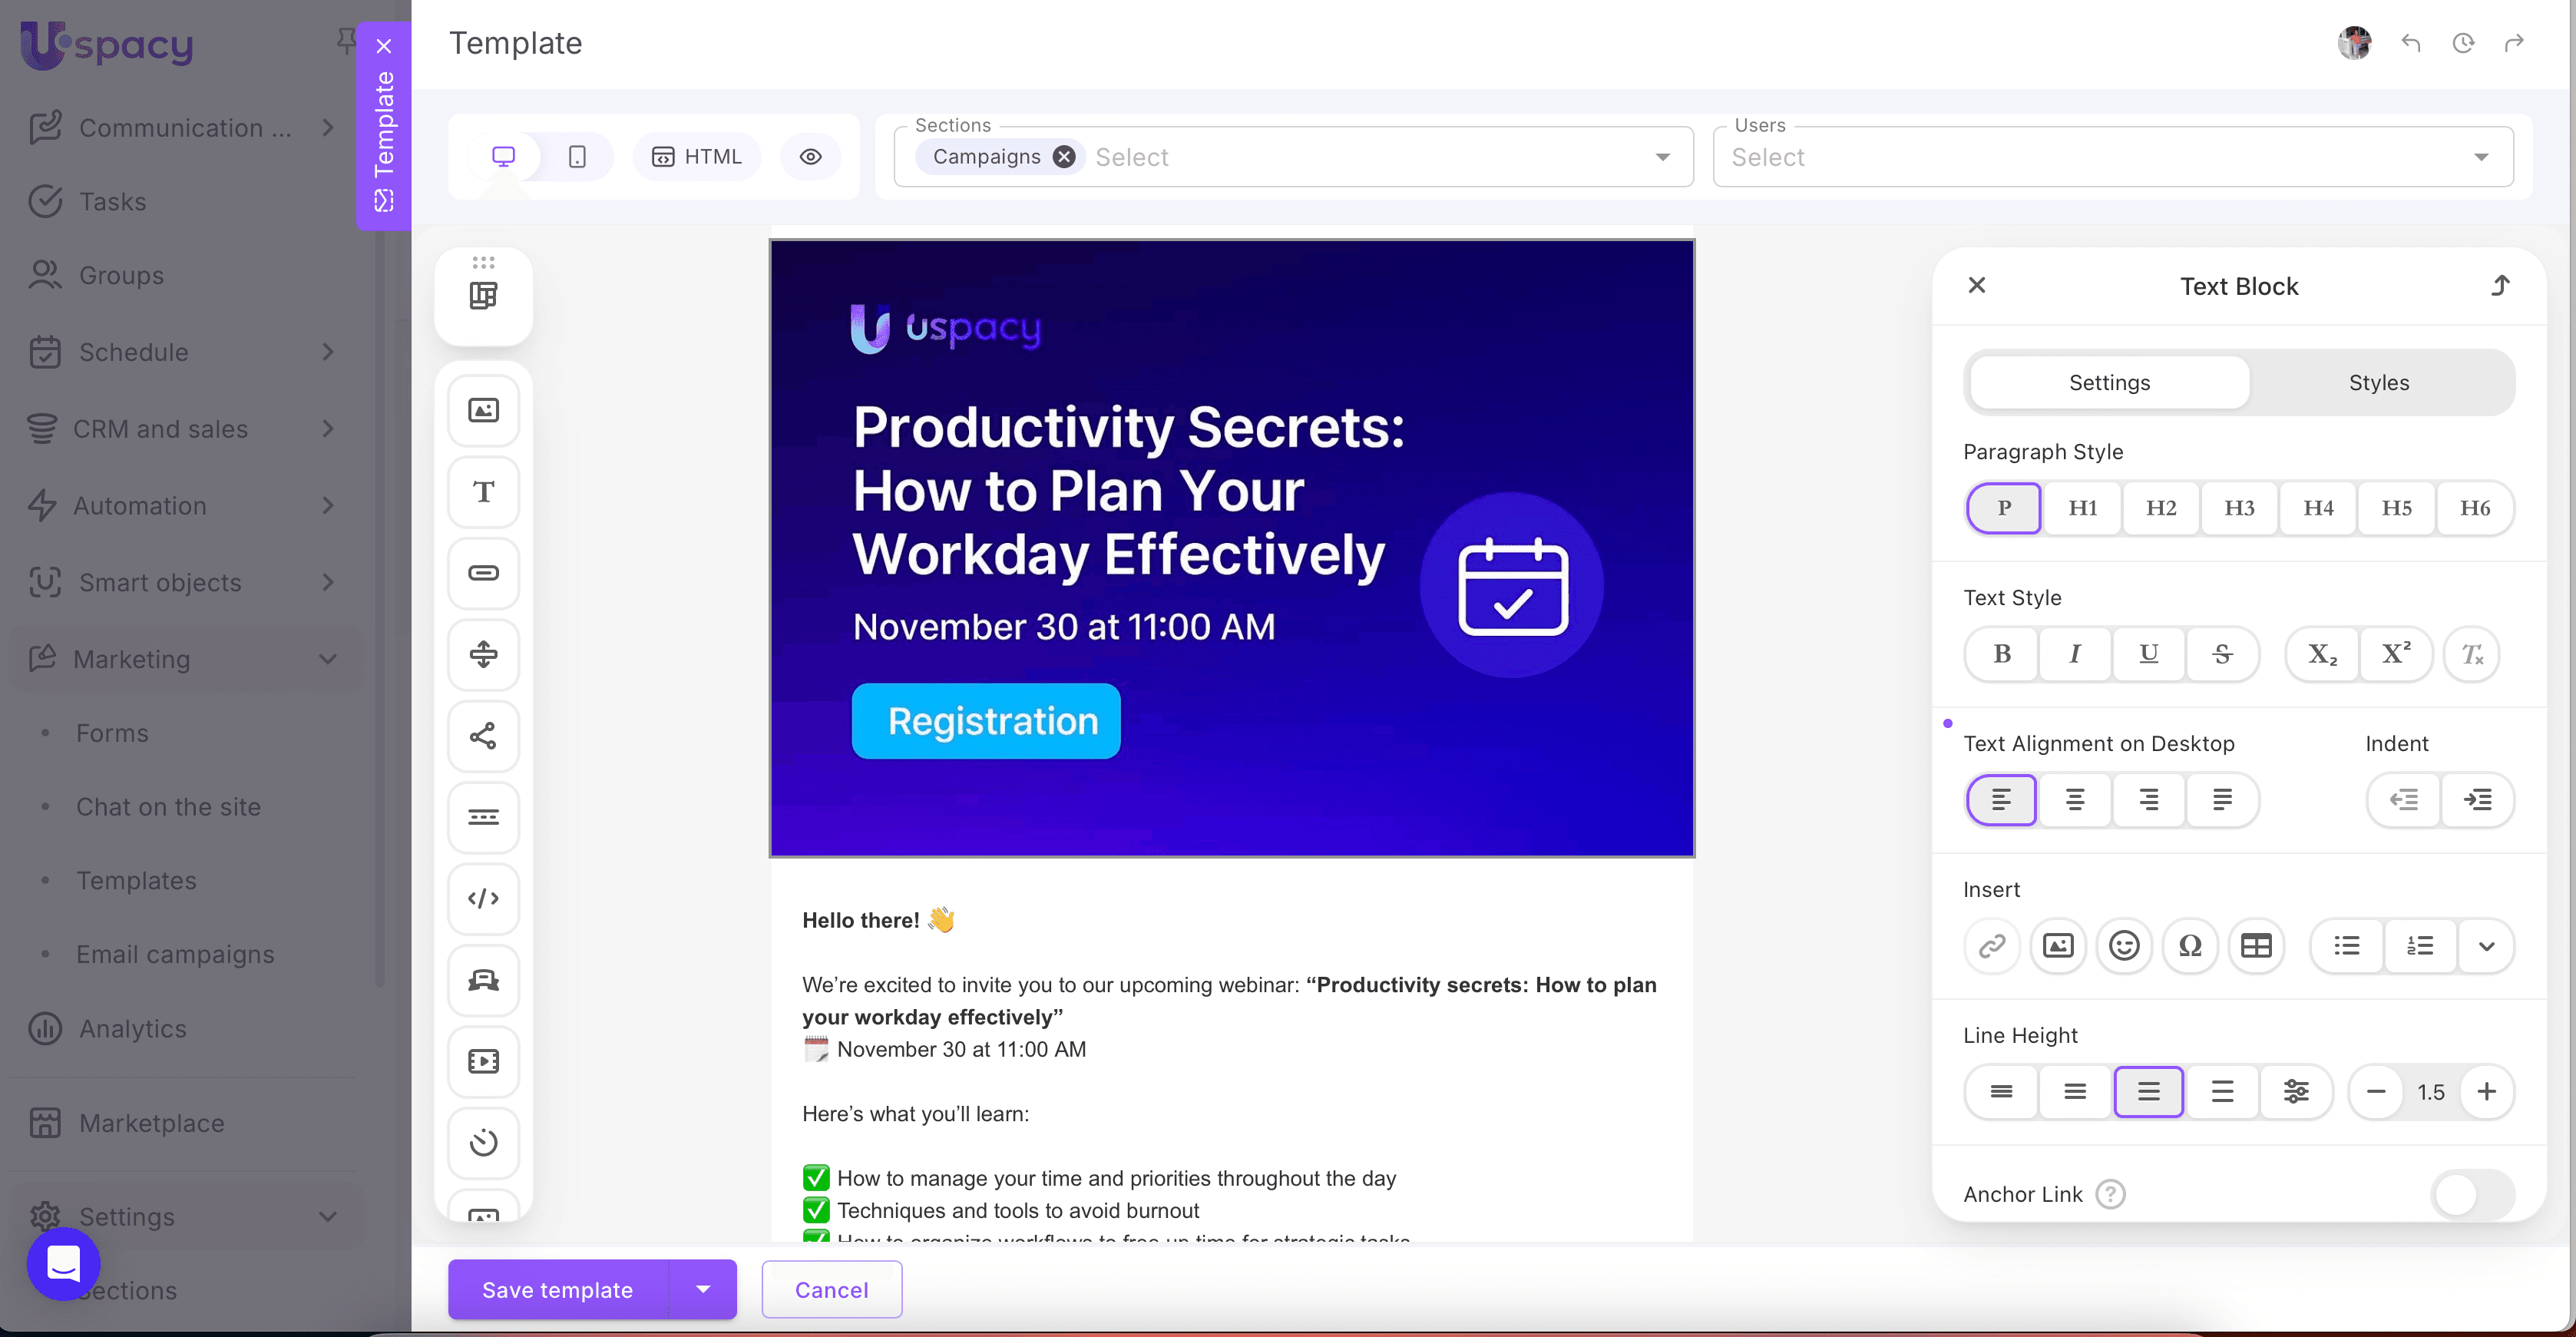Screen dimensions: 2576x1337
Task: Increase line height with the plus stepper
Action: 2488,1092
